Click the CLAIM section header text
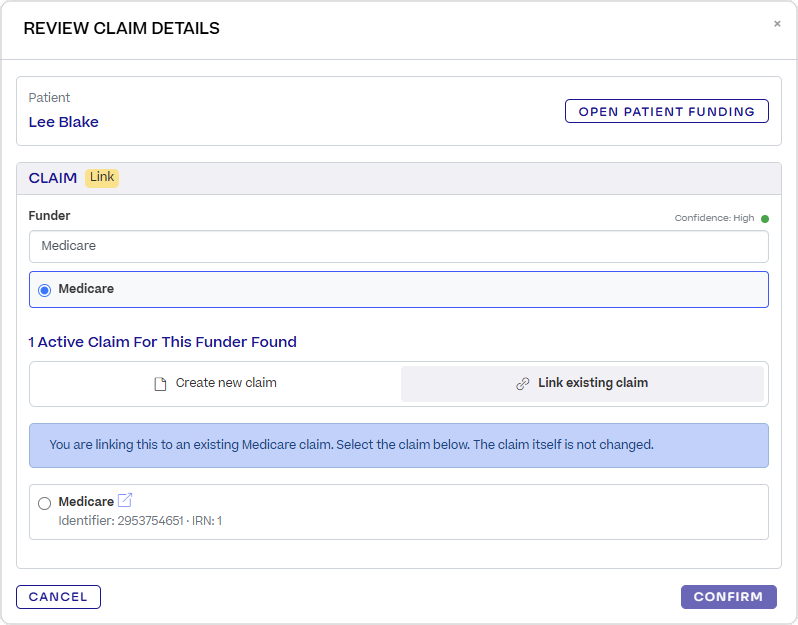 point(53,178)
